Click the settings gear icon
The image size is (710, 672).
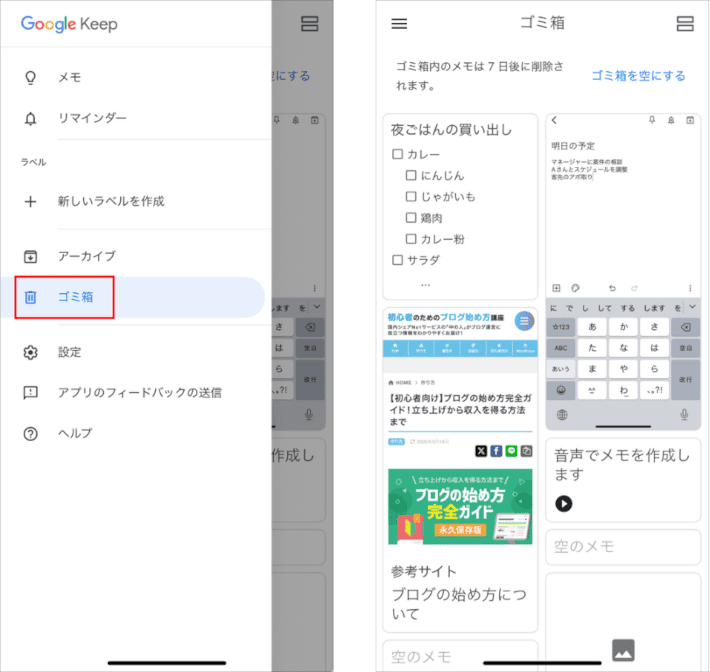click(30, 352)
